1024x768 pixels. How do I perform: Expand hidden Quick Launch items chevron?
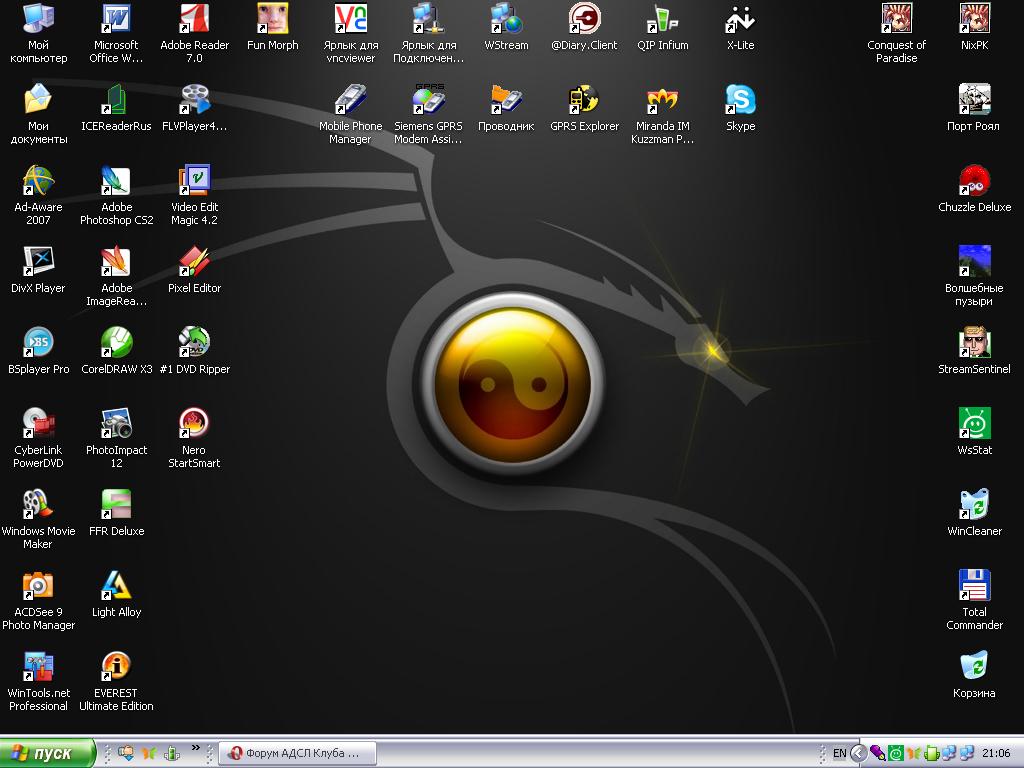[x=196, y=748]
